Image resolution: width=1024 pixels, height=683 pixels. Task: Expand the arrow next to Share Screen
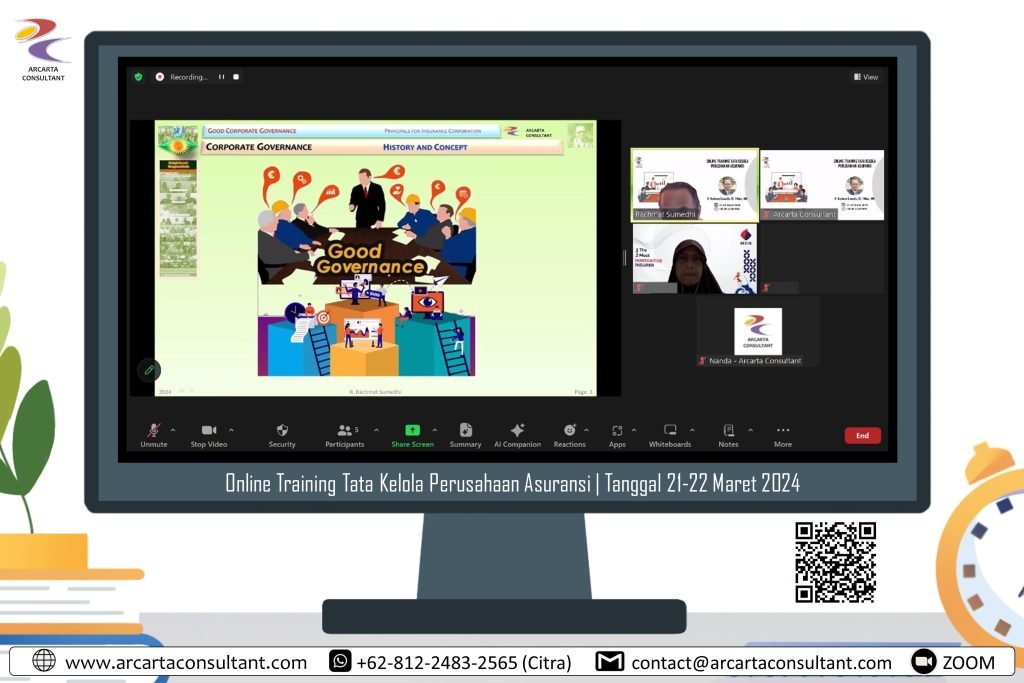[x=434, y=430]
